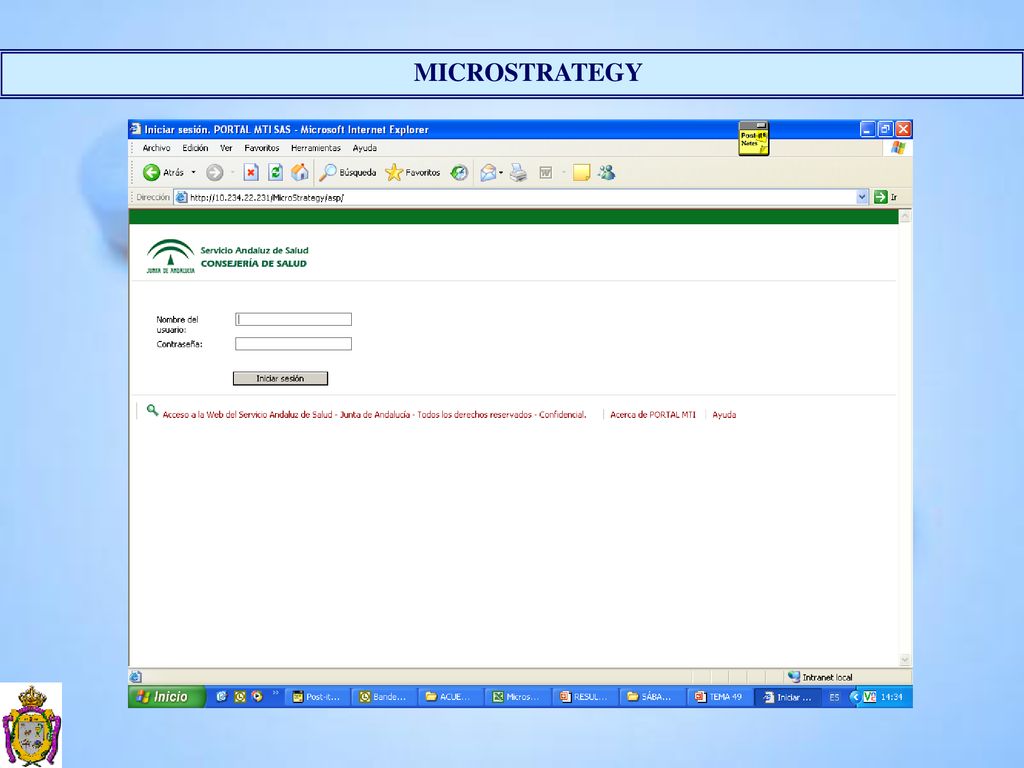Open the Favoritos menu in menu bar
1024x768 pixels.
(262, 148)
